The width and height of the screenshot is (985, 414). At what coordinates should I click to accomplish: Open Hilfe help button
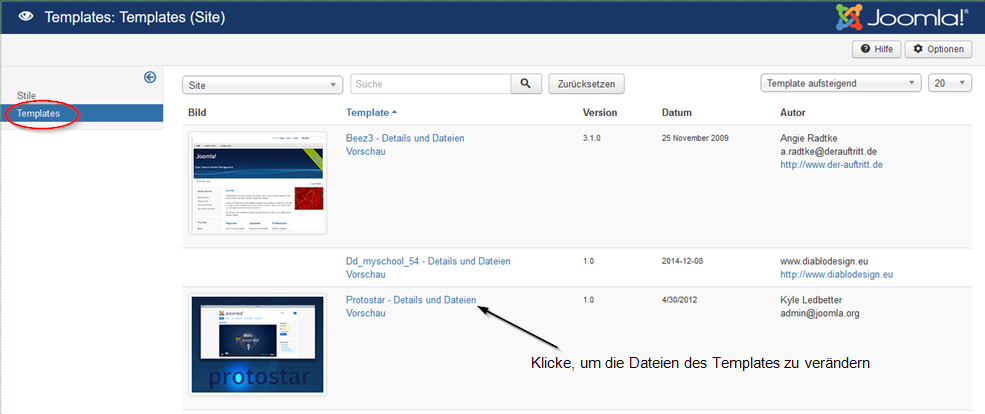(876, 49)
